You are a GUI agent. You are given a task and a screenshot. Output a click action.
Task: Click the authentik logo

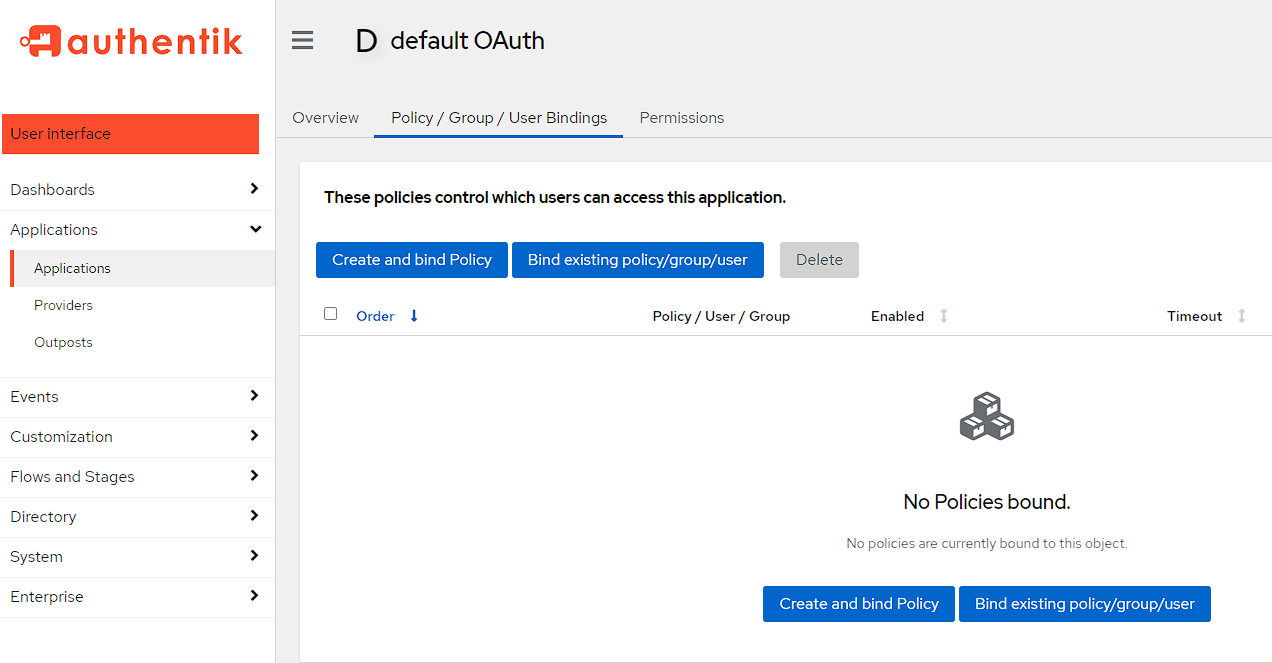pos(131,41)
